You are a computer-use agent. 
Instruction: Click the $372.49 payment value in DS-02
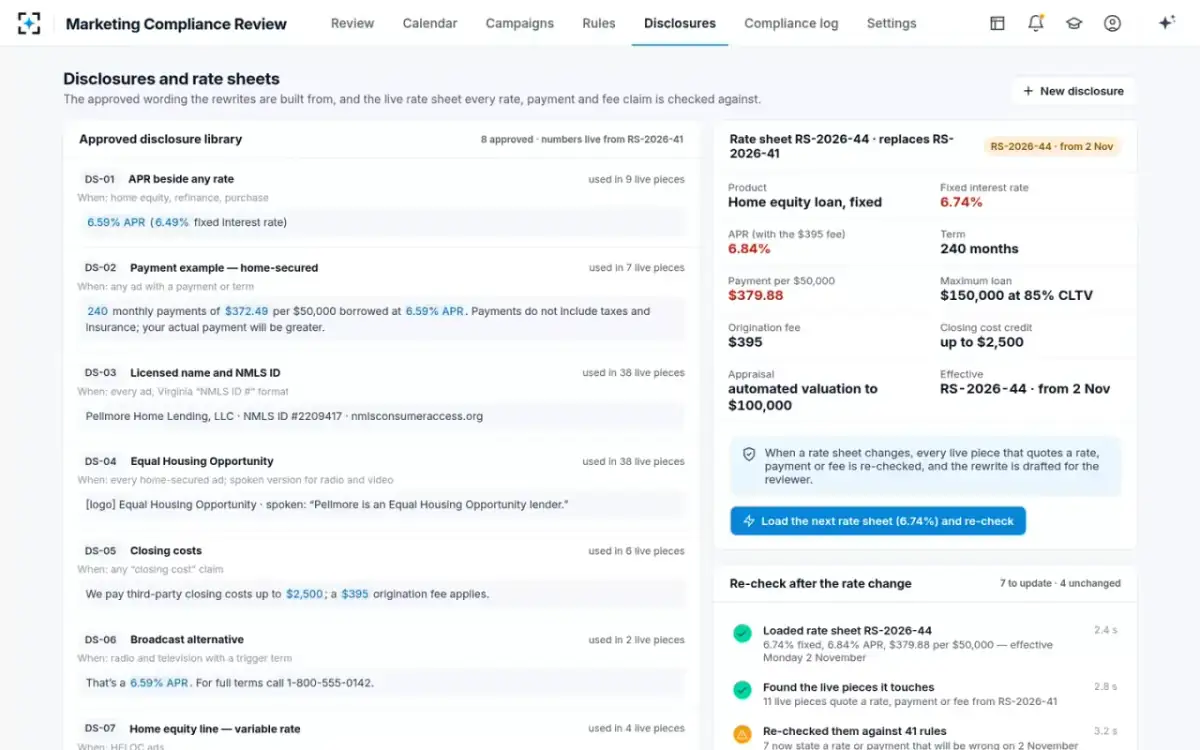click(x=246, y=311)
